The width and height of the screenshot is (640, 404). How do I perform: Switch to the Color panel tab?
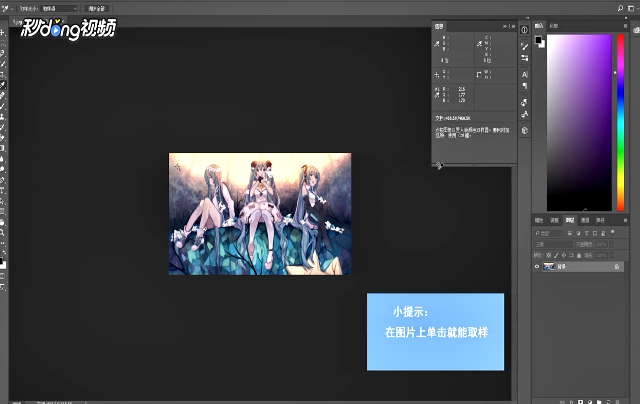pyautogui.click(x=539, y=26)
